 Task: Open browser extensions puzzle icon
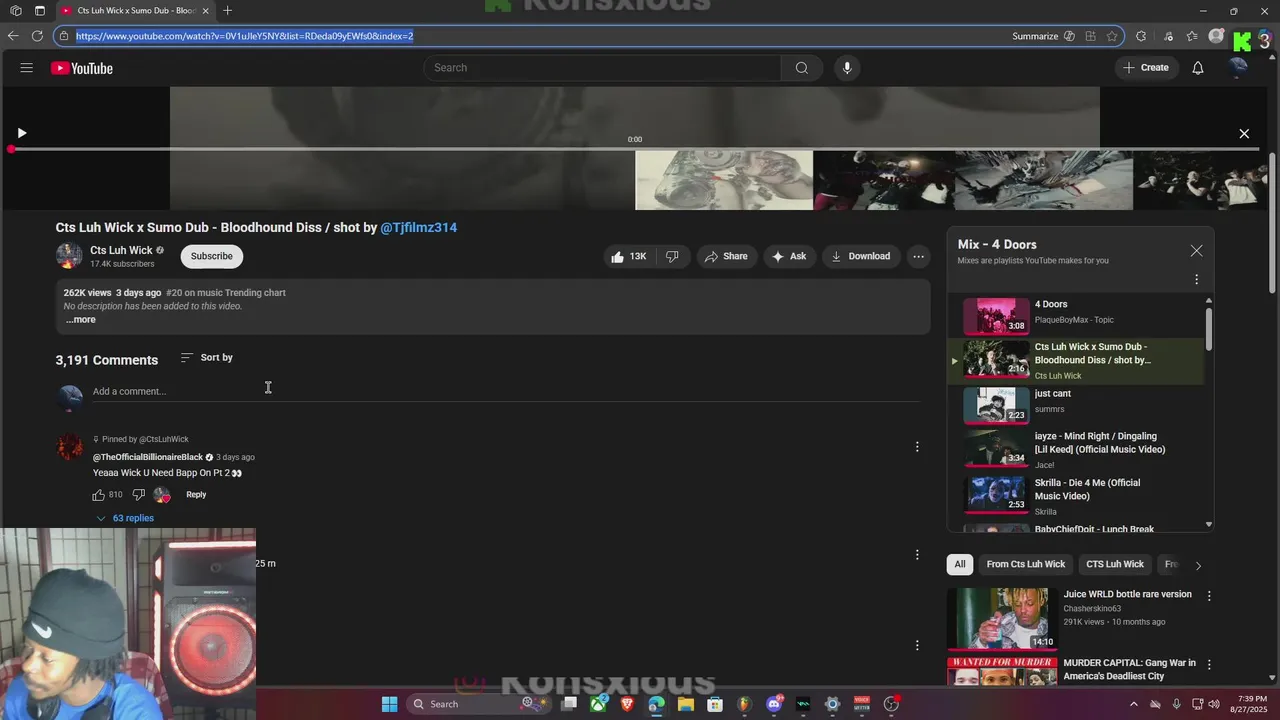(1141, 36)
